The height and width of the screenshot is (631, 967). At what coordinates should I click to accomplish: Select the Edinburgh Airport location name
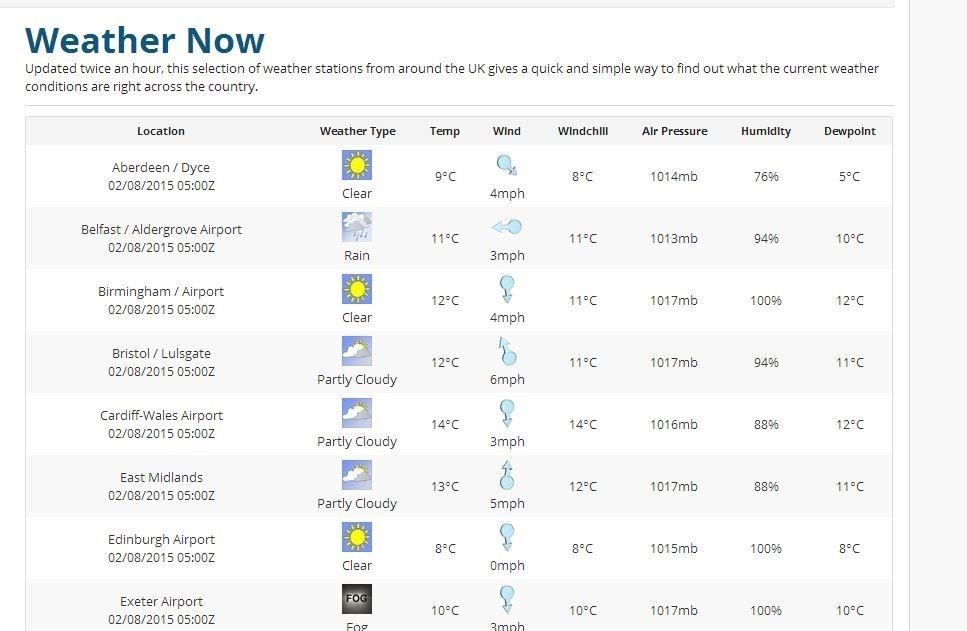click(x=161, y=539)
